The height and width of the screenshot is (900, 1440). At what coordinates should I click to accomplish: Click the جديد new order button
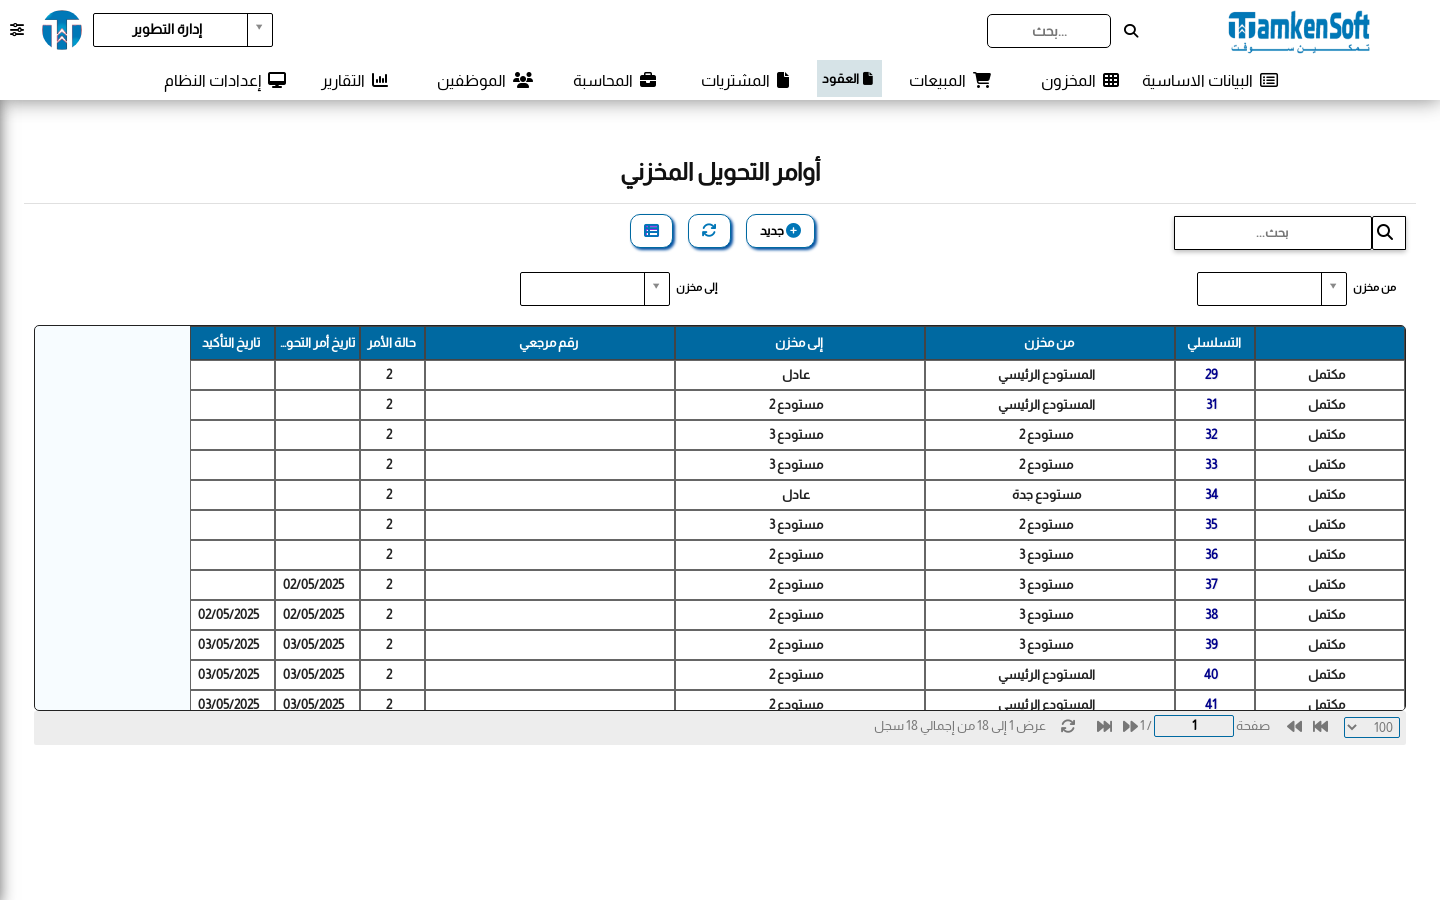pyautogui.click(x=780, y=231)
